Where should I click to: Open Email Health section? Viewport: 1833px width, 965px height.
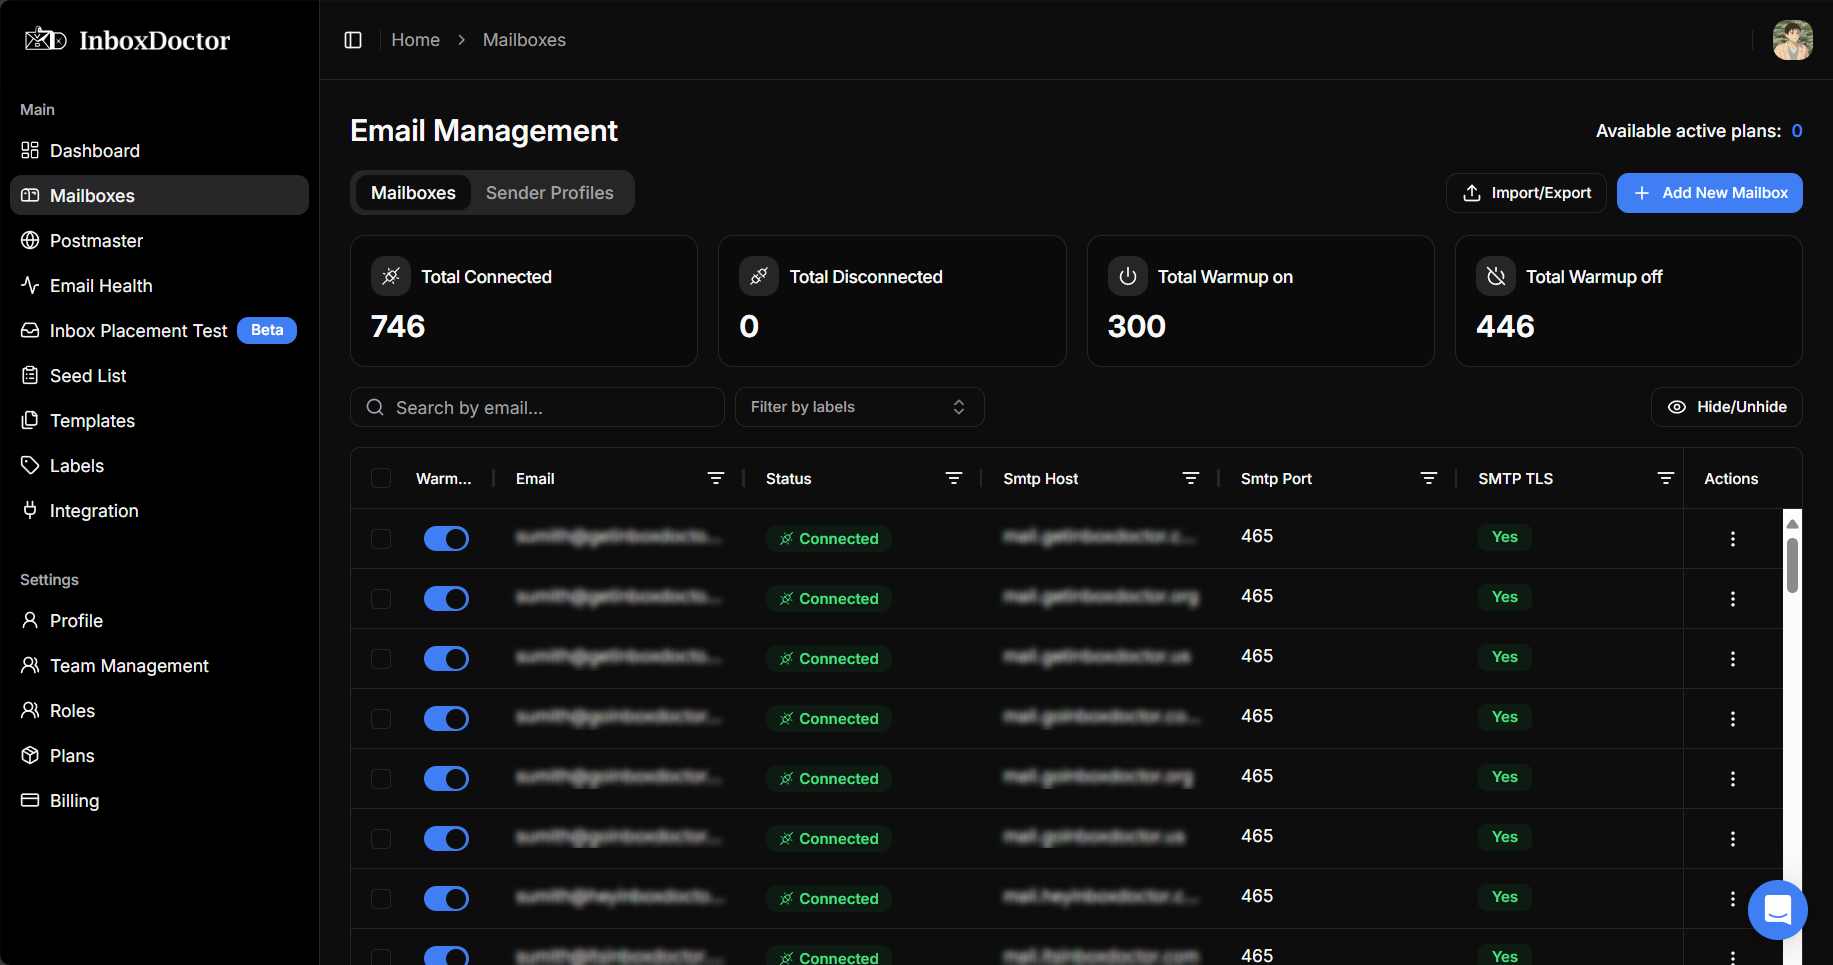(100, 285)
